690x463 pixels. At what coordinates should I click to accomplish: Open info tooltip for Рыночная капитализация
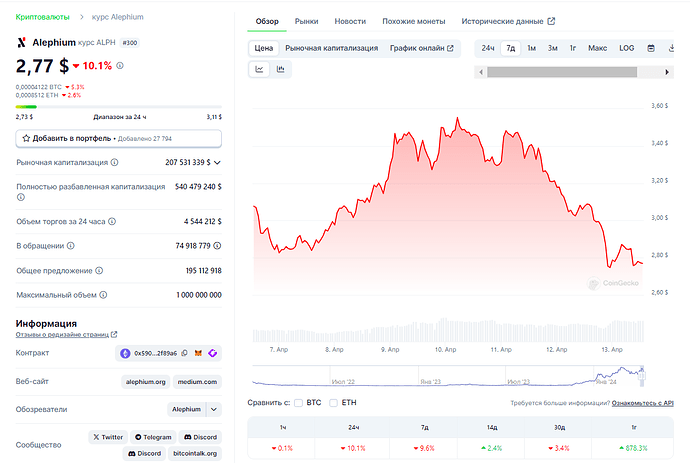click(x=114, y=162)
